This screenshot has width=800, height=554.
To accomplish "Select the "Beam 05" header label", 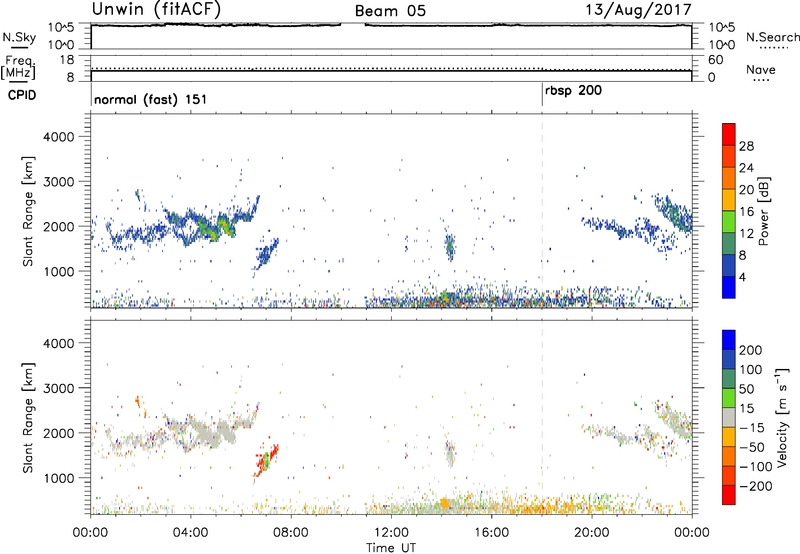I will point(390,11).
